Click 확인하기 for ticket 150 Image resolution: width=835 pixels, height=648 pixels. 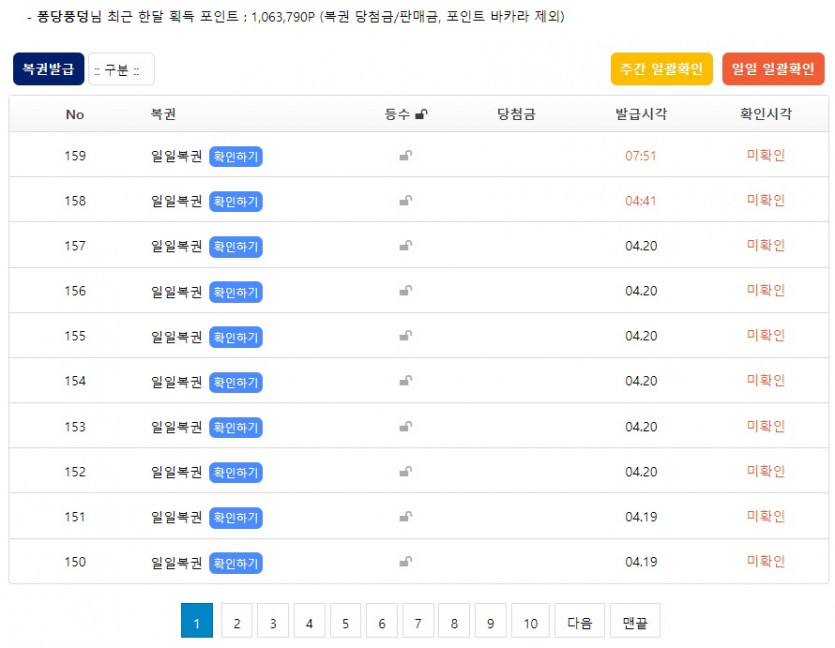[236, 563]
